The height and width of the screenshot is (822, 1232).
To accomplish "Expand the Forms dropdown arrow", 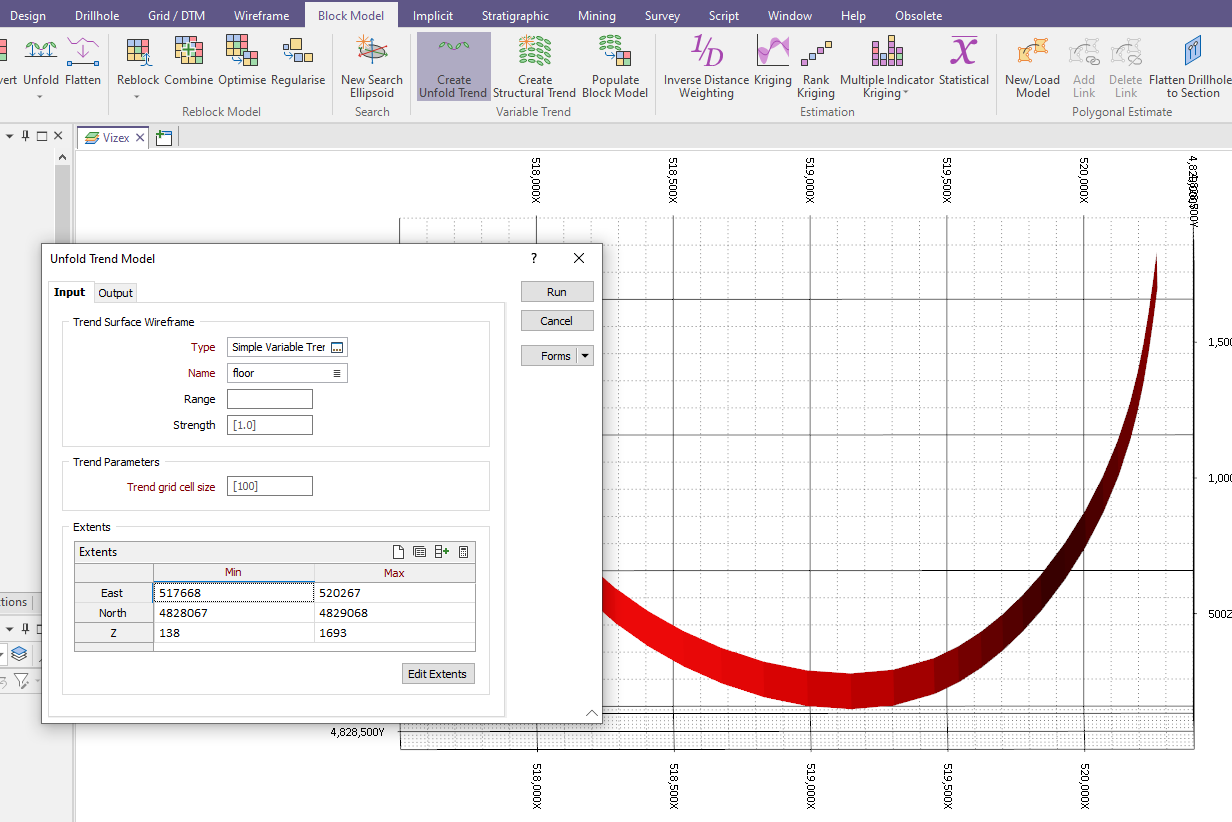I will (x=584, y=355).
